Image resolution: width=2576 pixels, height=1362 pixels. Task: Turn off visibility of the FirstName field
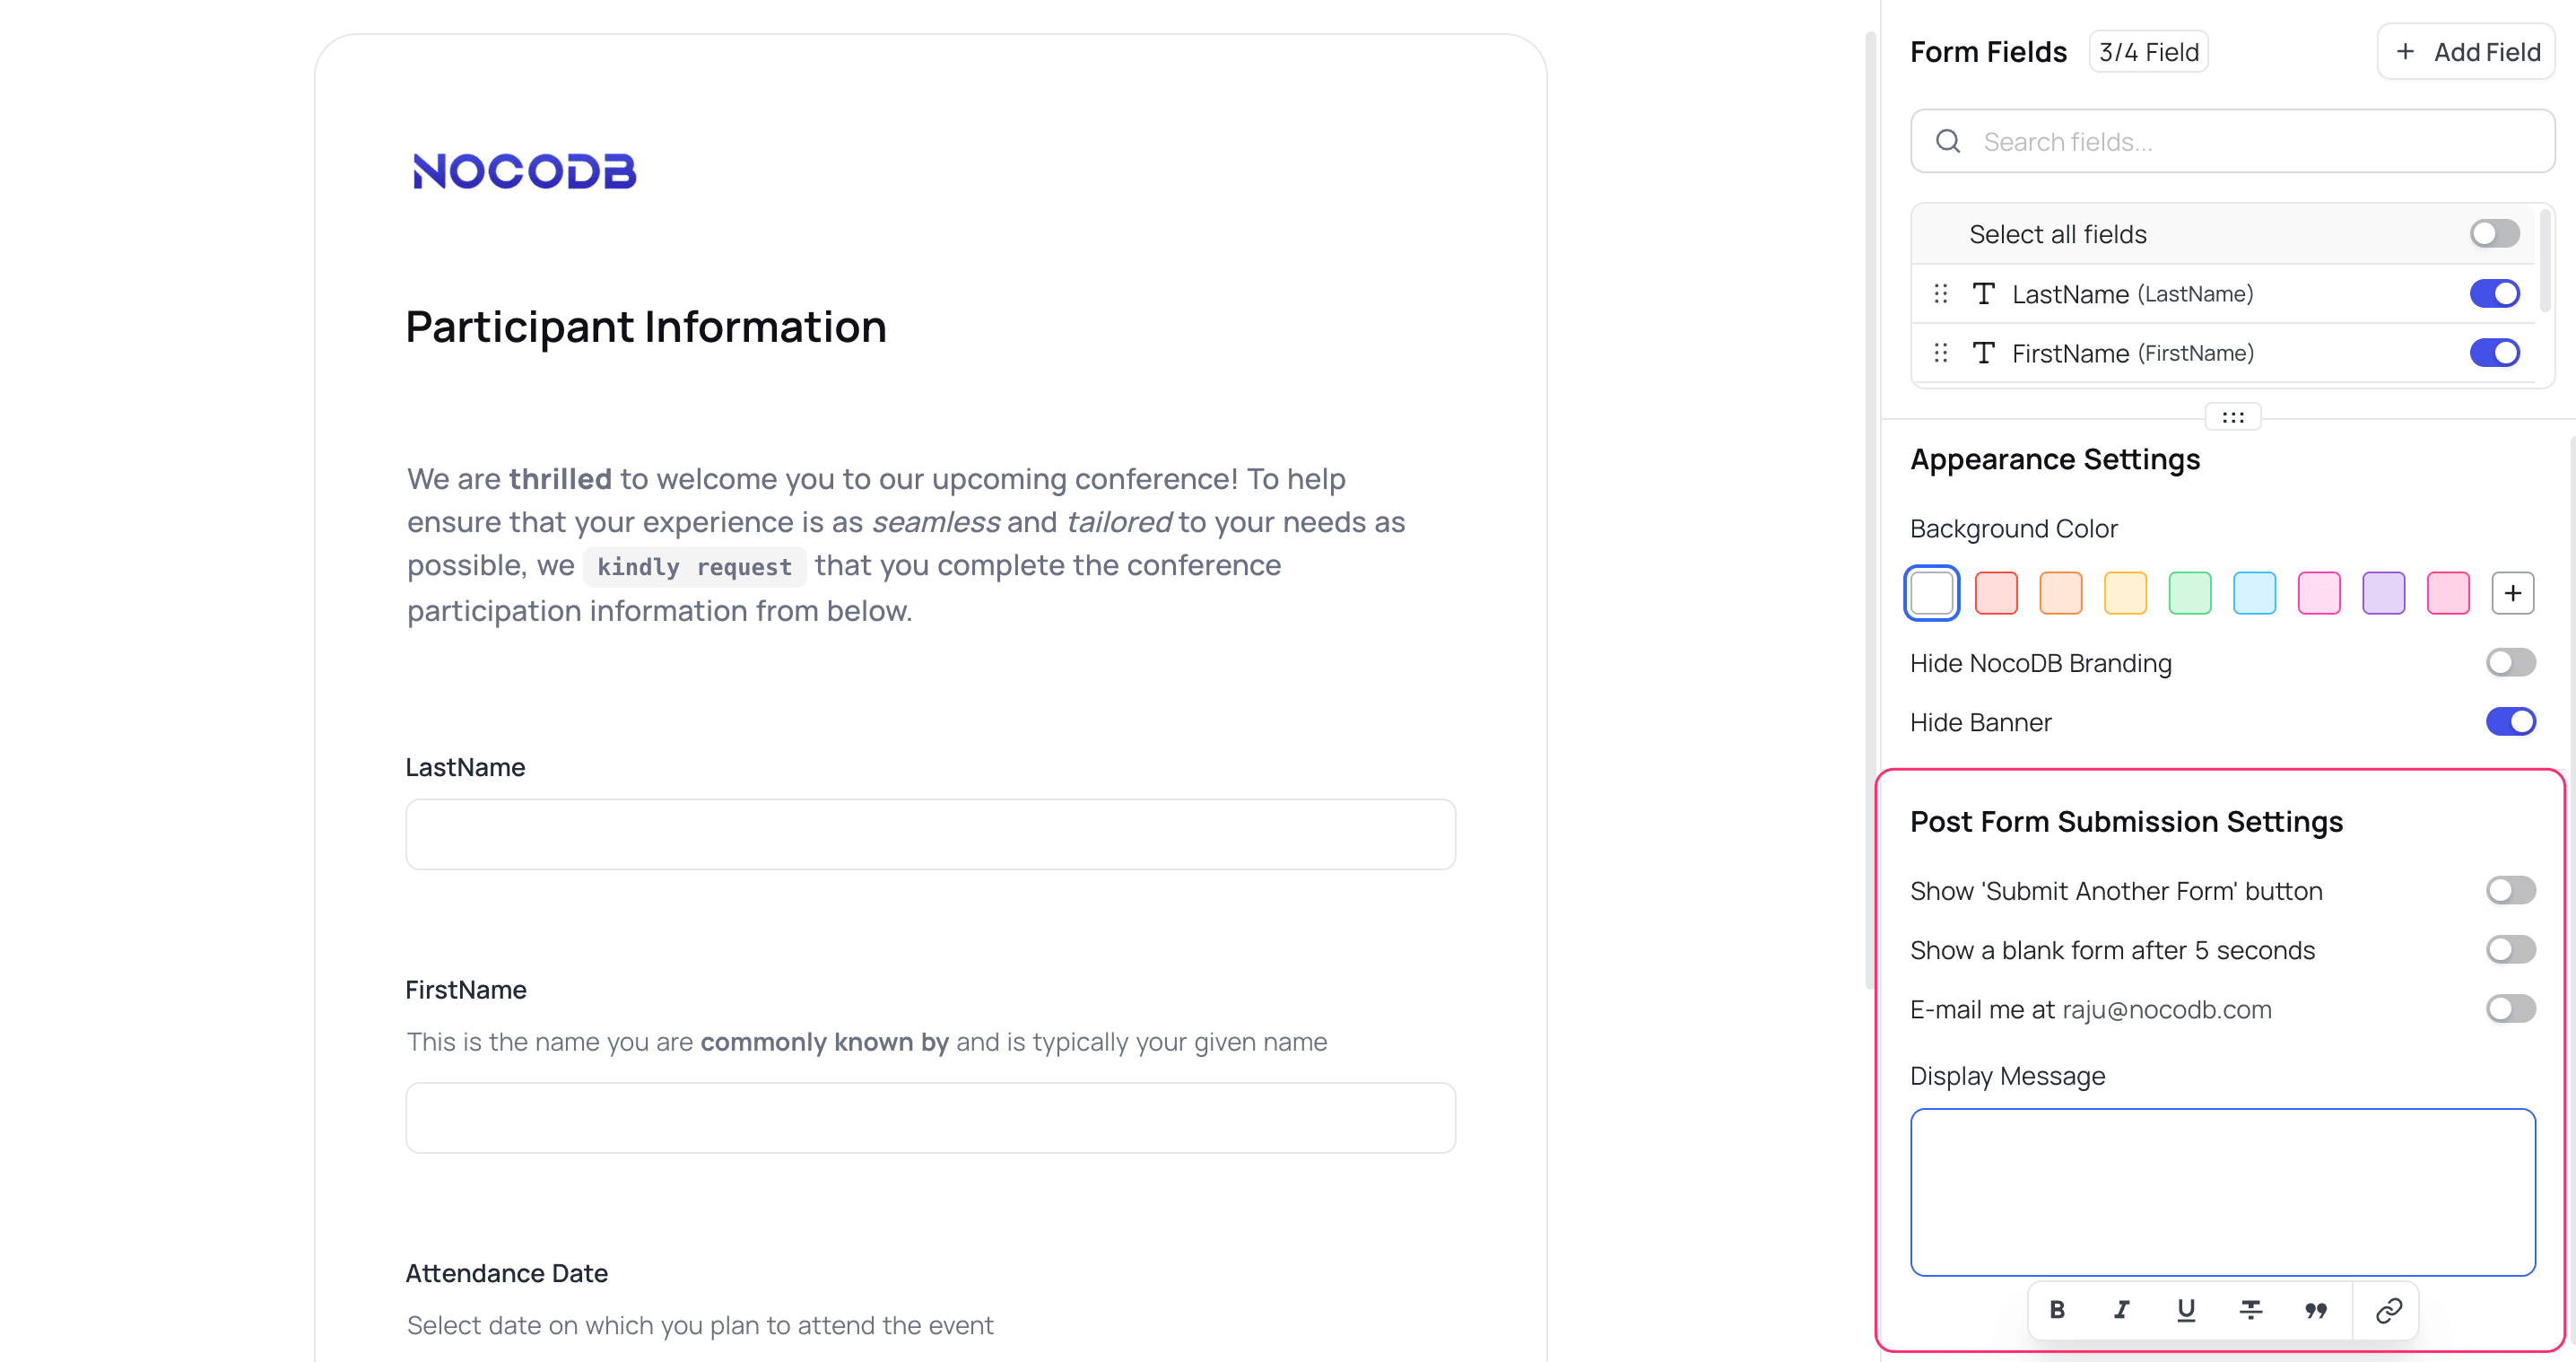click(x=2494, y=353)
